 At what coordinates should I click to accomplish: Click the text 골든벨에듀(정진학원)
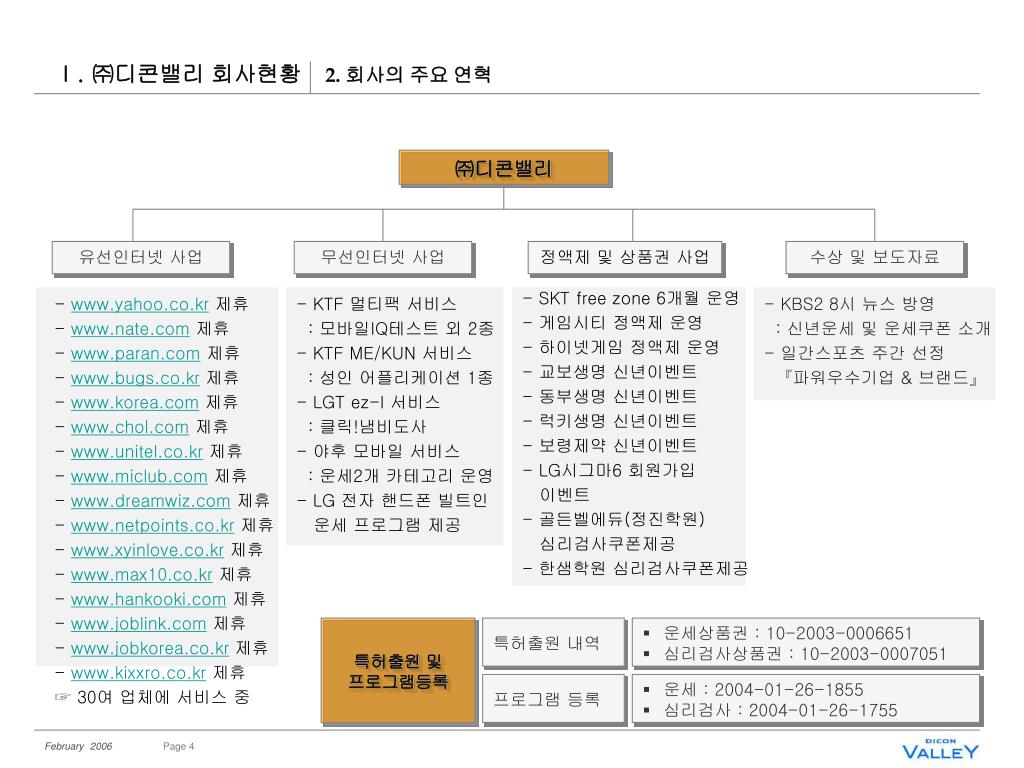coord(621,520)
